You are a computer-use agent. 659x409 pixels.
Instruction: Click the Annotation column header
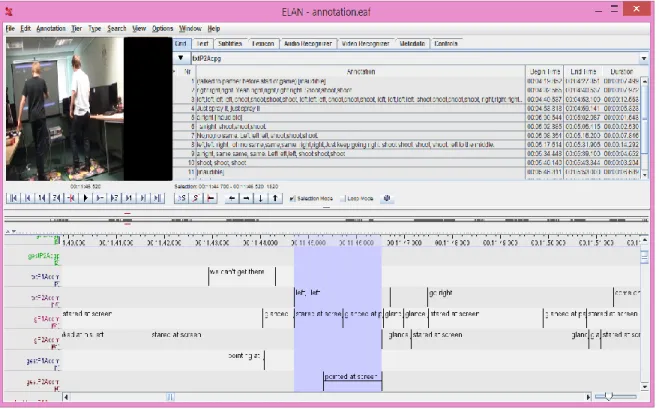[361, 71]
